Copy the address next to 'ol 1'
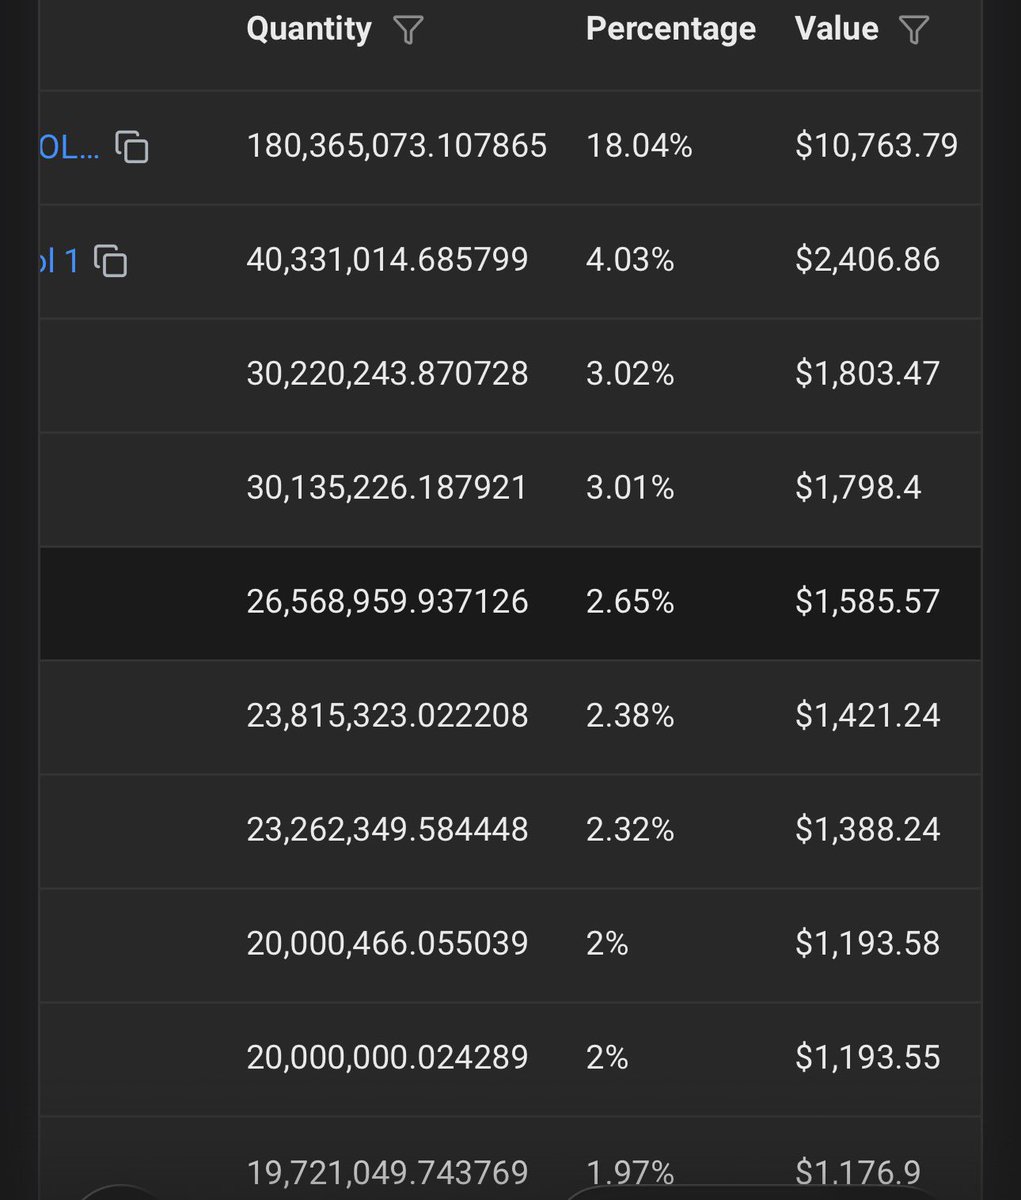This screenshot has height=1200, width=1021. 110,261
